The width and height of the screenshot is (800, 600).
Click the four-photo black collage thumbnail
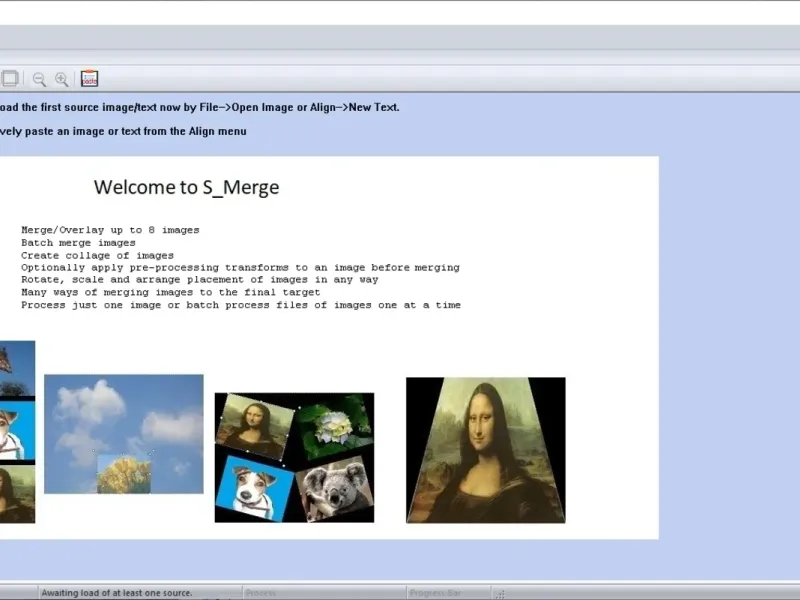(294, 458)
